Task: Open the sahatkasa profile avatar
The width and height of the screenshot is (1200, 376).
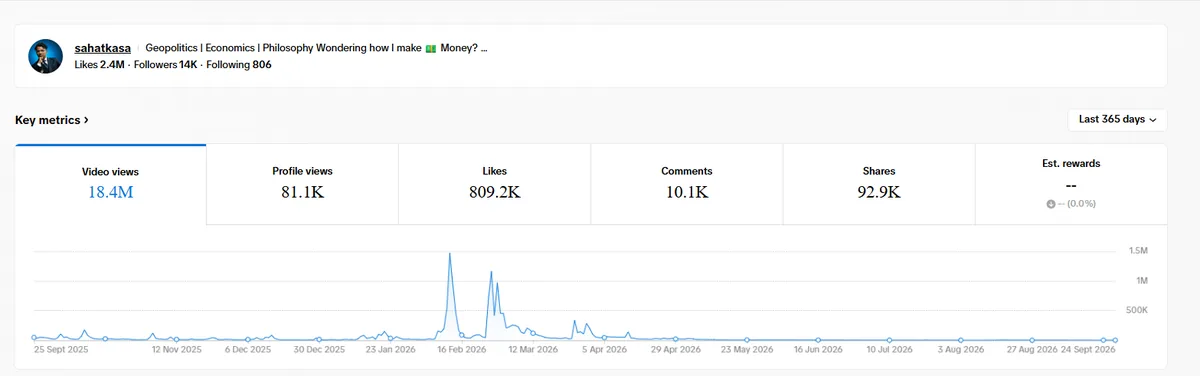Action: coord(45,56)
